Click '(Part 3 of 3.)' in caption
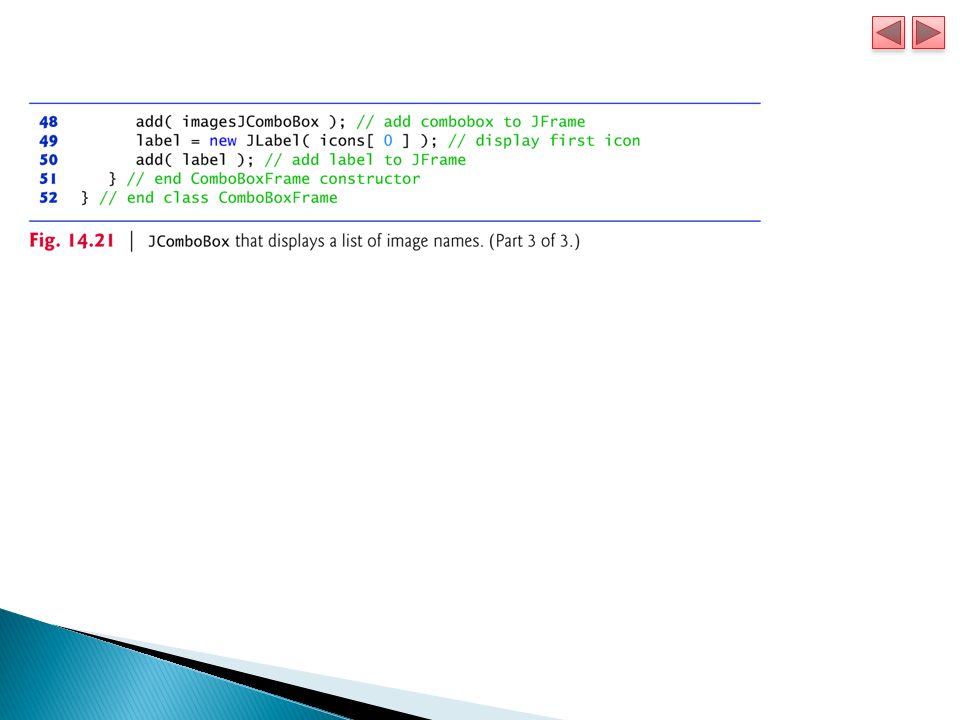Screen dimensions: 960x720 [x=534, y=241]
